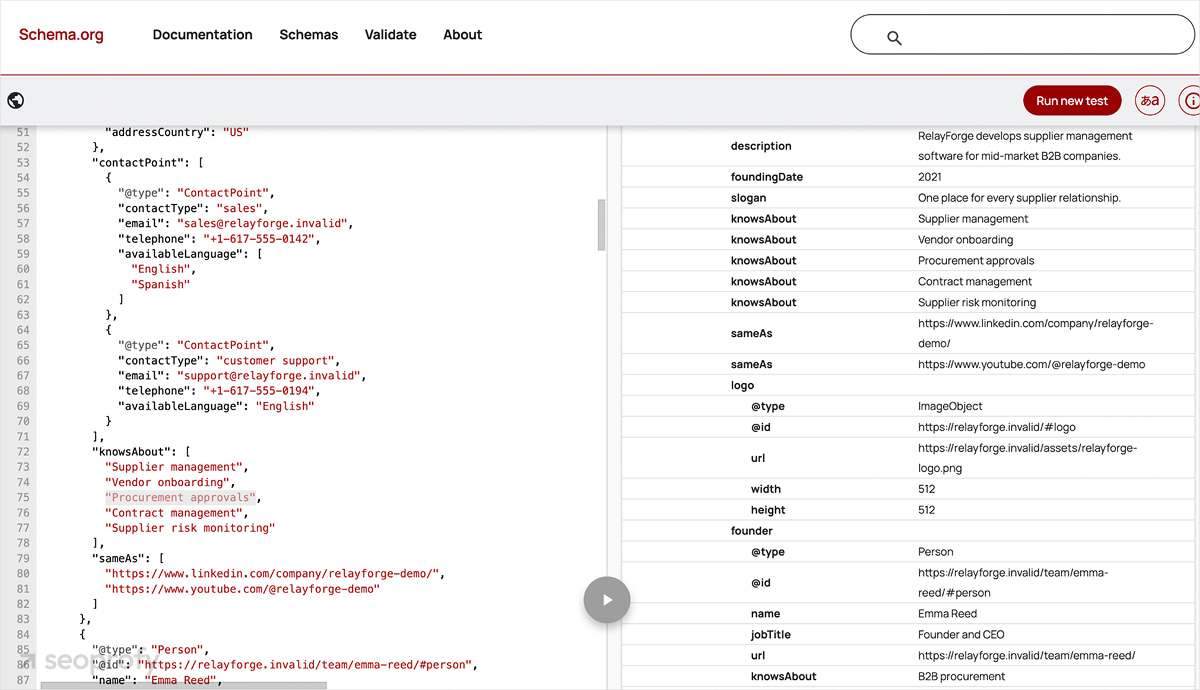Viewport: 1200px width, 690px height.
Task: Focus the search input field
Action: click(1022, 34)
